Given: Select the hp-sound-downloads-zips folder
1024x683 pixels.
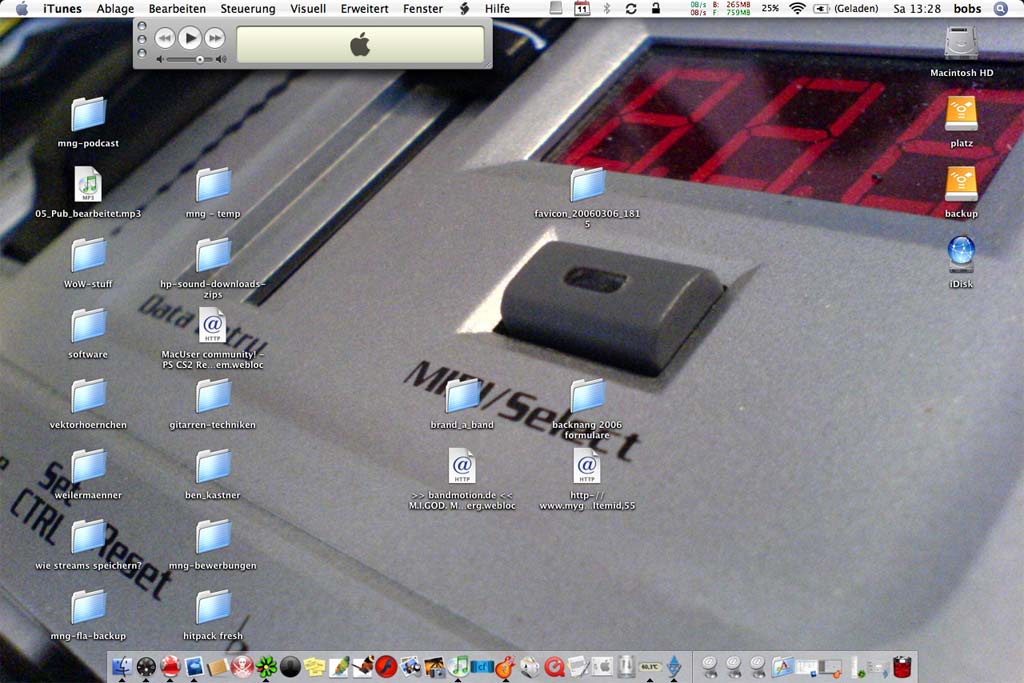Looking at the screenshot, I should [x=213, y=254].
